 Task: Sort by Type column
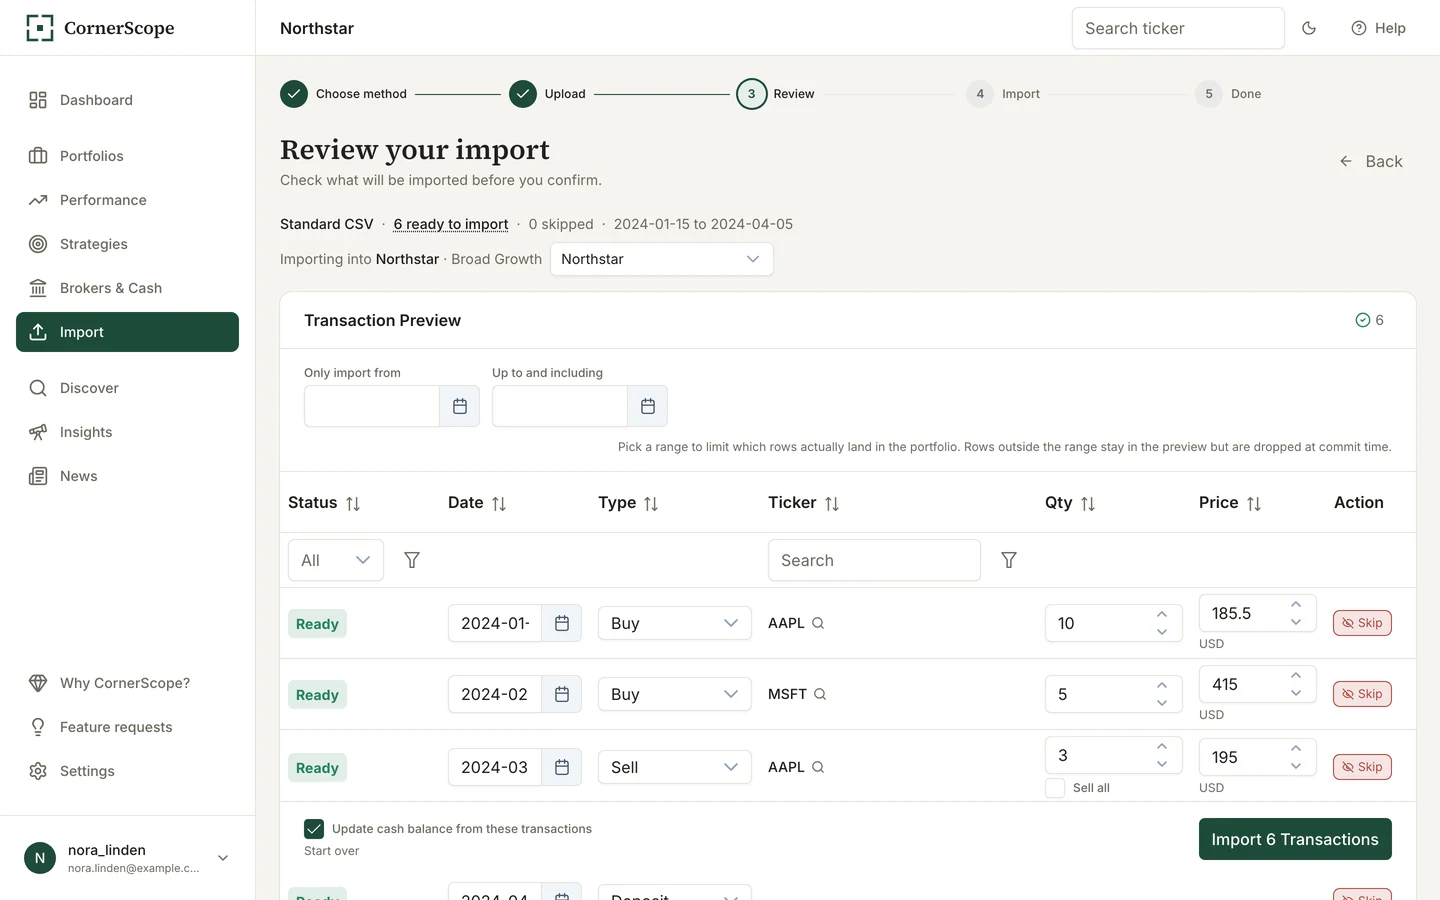click(651, 504)
